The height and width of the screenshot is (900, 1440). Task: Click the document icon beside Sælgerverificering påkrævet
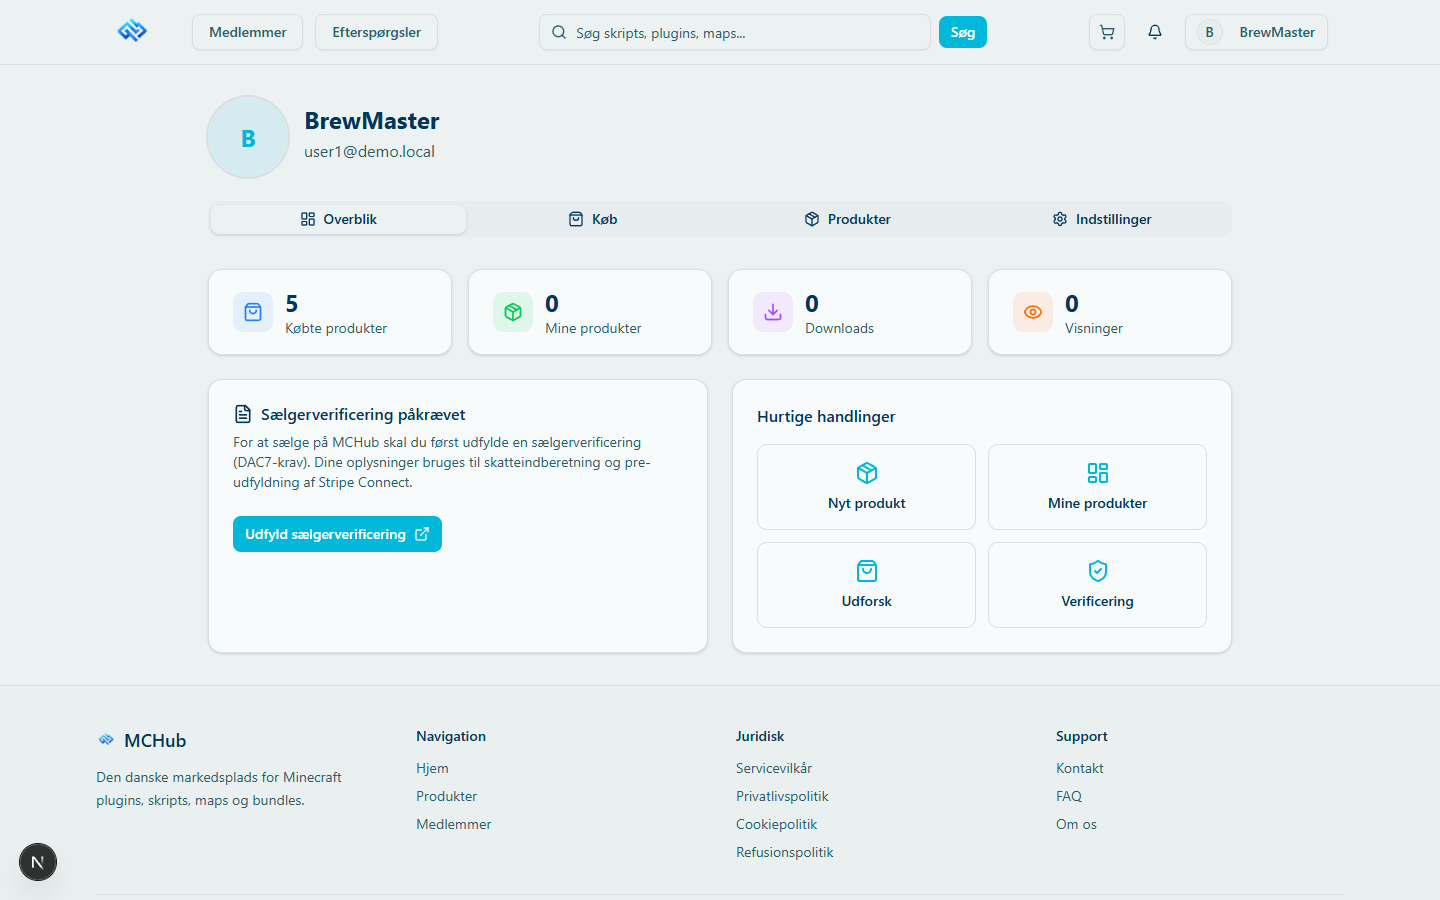click(x=242, y=414)
